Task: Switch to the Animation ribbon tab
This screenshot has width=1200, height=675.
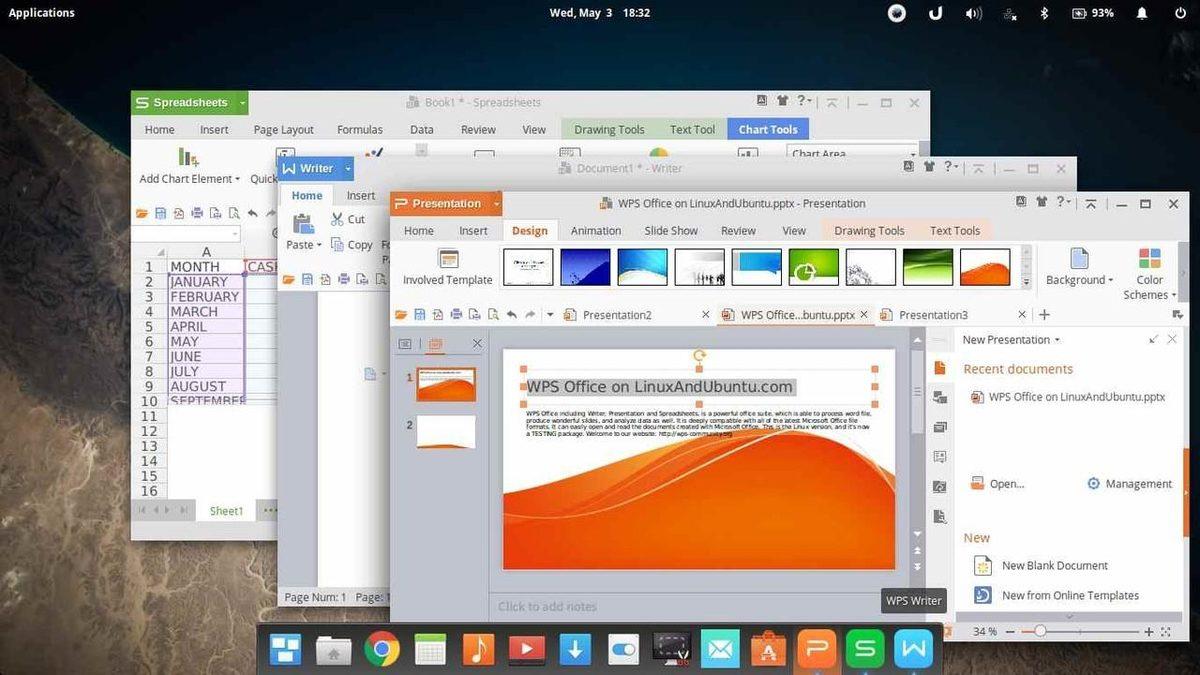Action: coord(595,230)
